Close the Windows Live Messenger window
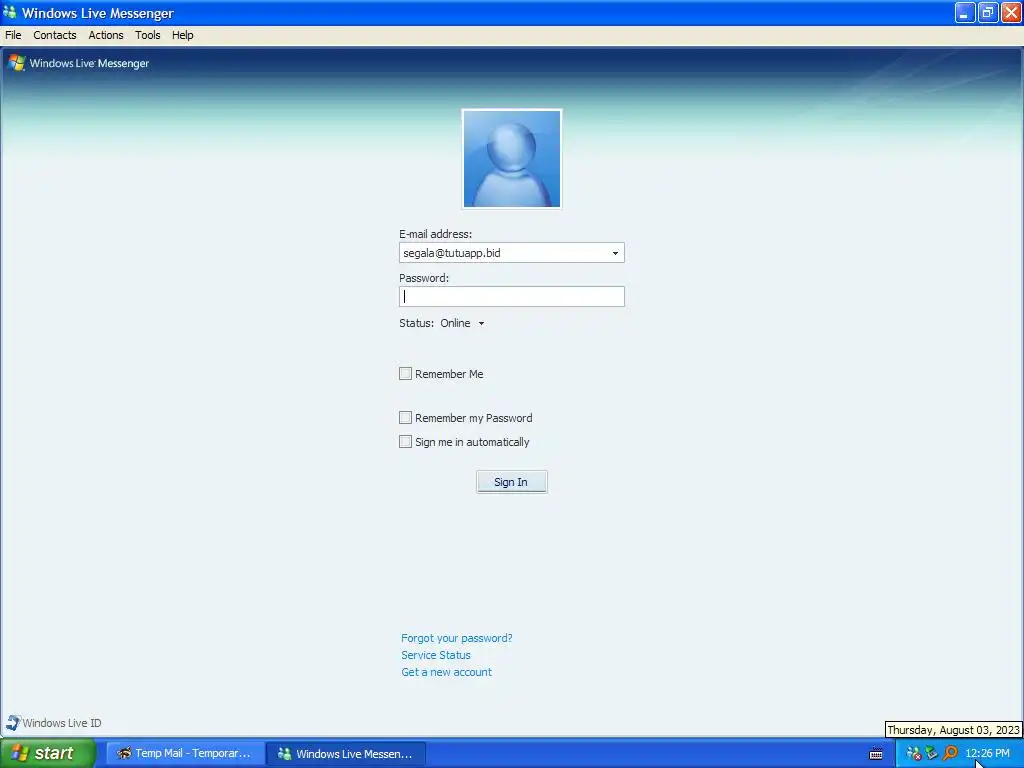Viewport: 1024px width, 768px height. [x=1010, y=12]
